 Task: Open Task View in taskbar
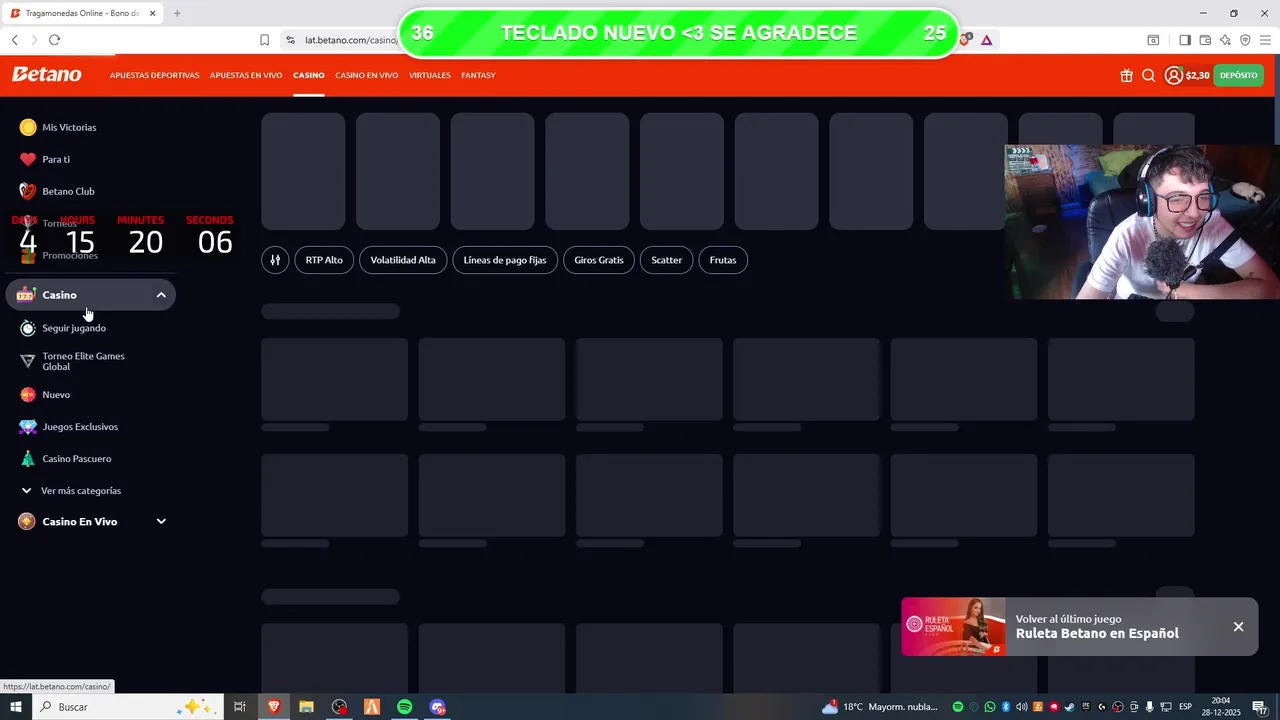240,706
